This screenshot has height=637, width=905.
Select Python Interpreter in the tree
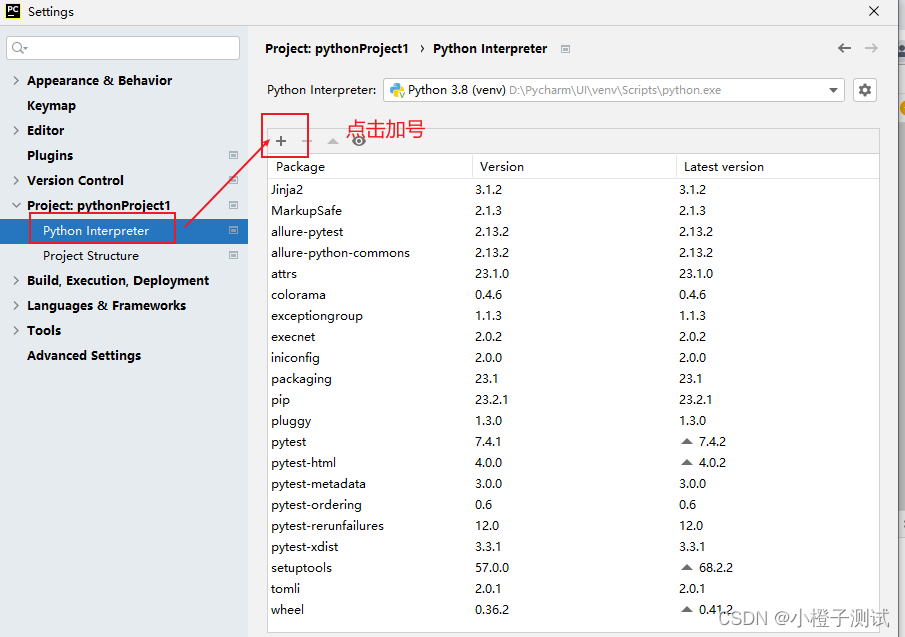124,231
